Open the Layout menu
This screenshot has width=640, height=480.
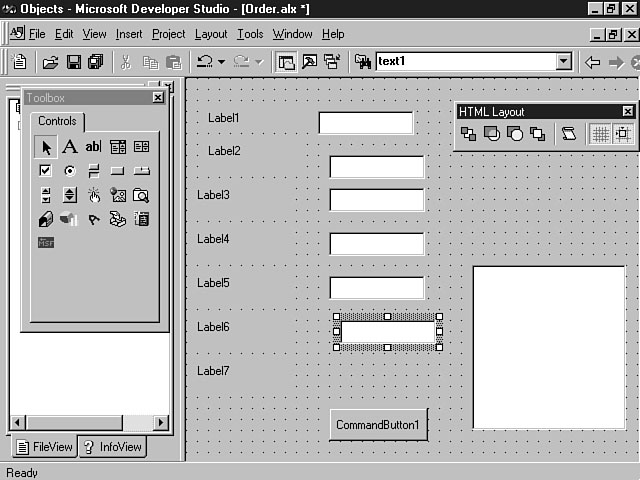(211, 34)
